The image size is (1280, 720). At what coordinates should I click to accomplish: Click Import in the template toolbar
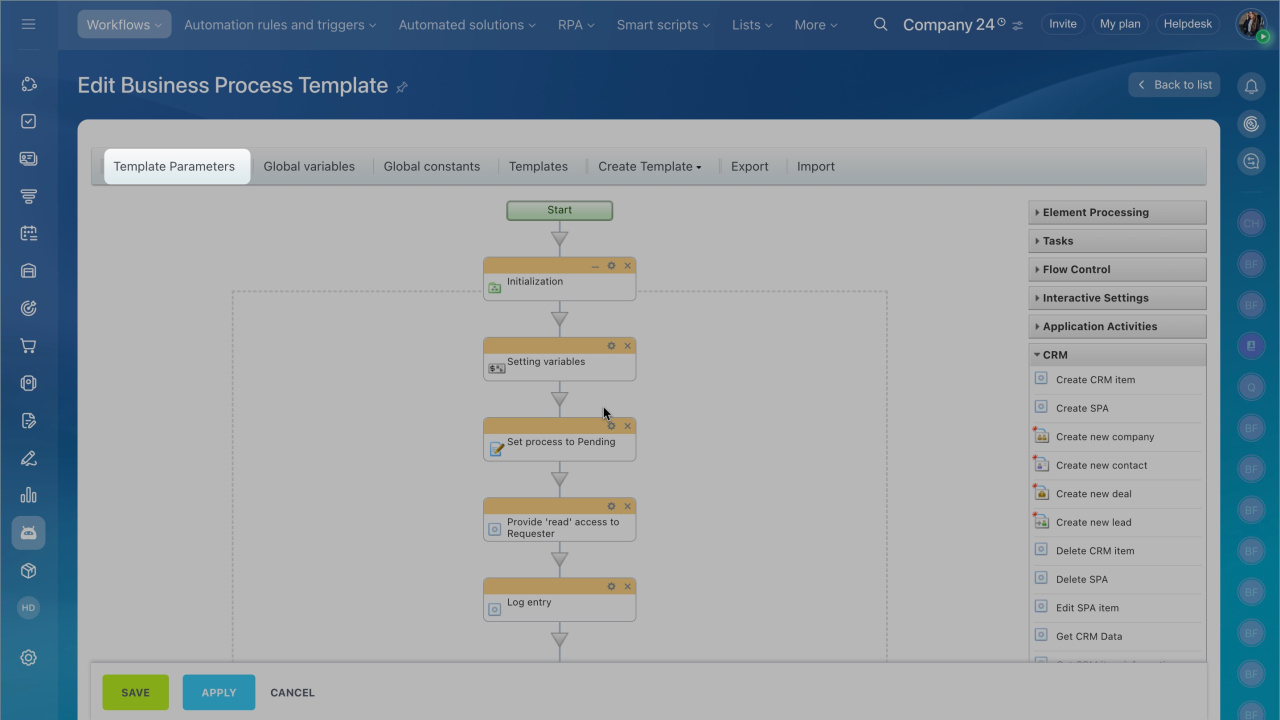[x=816, y=166]
